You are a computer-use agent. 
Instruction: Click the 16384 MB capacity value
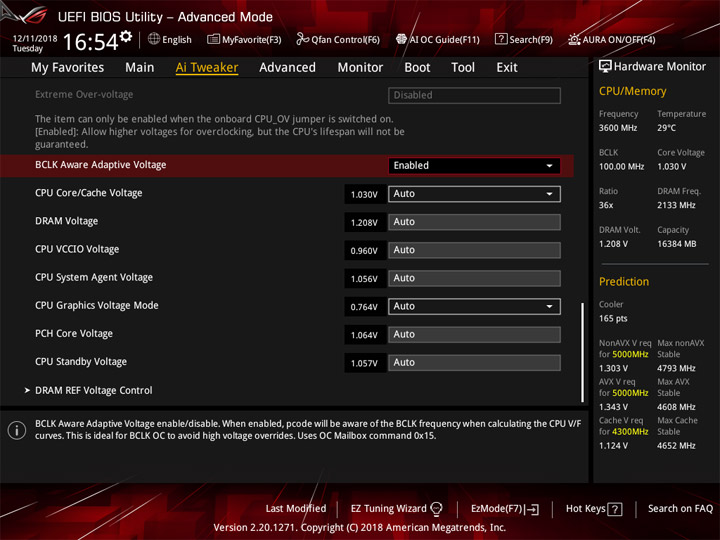(676, 244)
